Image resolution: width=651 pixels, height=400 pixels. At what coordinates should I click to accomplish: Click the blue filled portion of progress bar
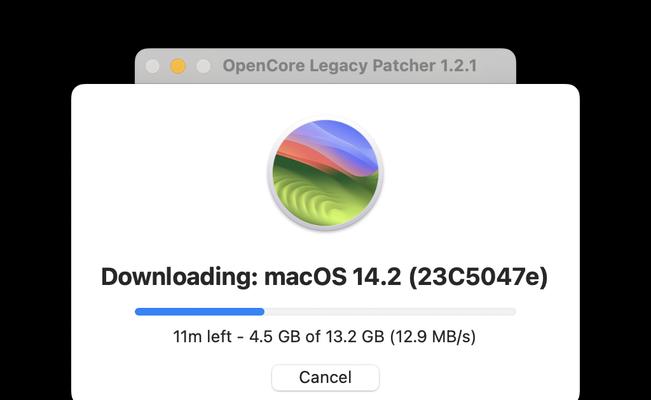[199, 312]
